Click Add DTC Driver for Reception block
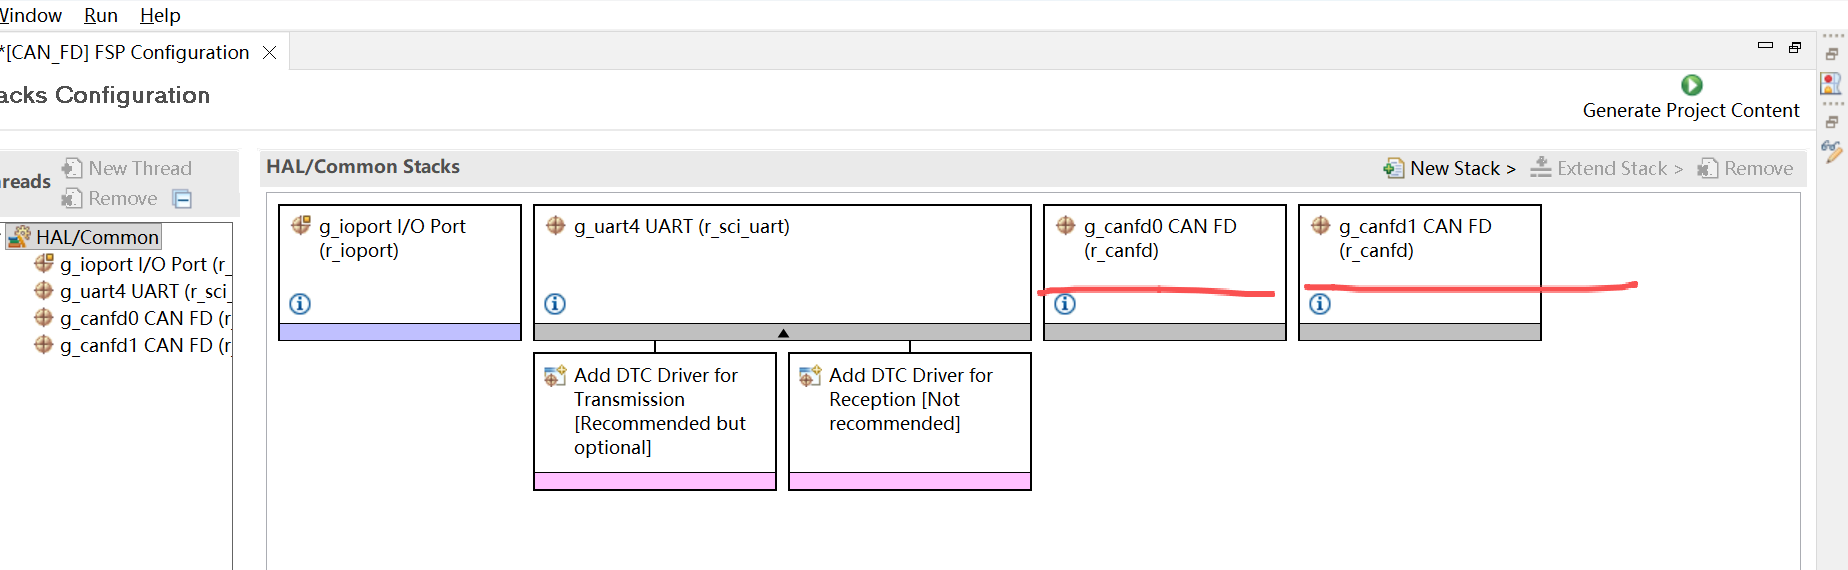Viewport: 1848px width, 570px height. tap(910, 421)
